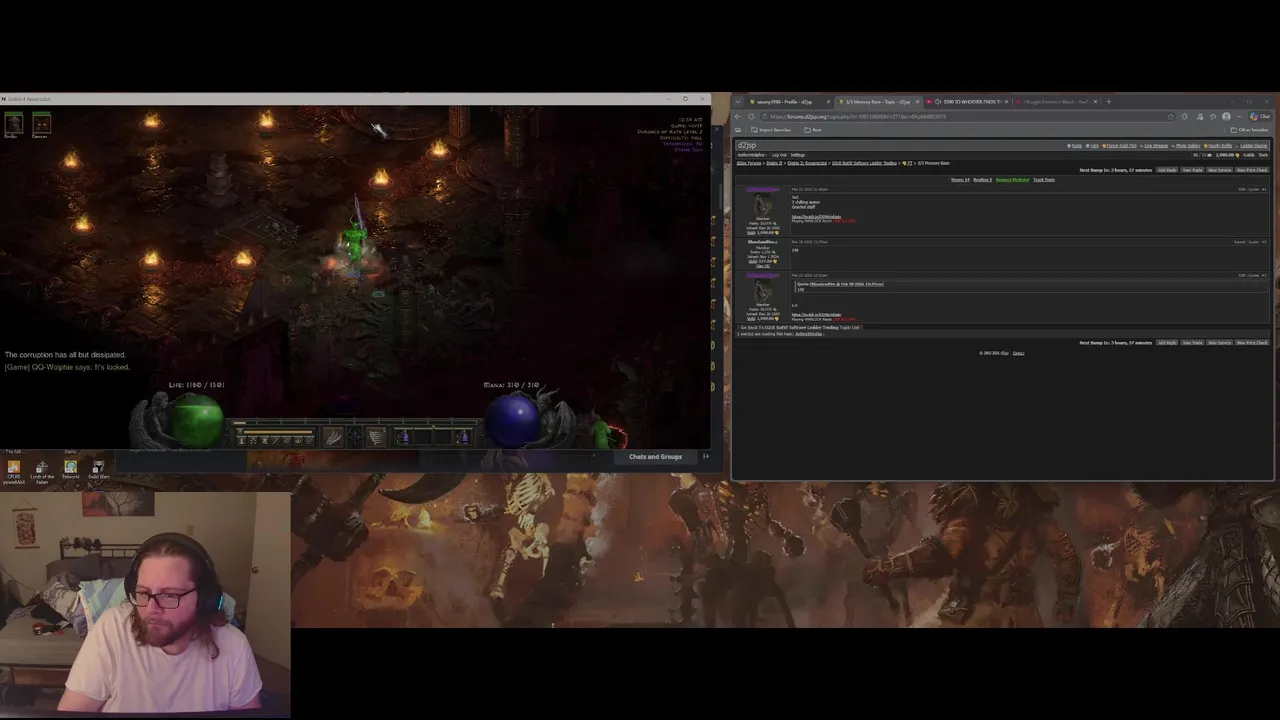Reload the d2jsp page
This screenshot has width=1280, height=720.
pyautogui.click(x=751, y=116)
